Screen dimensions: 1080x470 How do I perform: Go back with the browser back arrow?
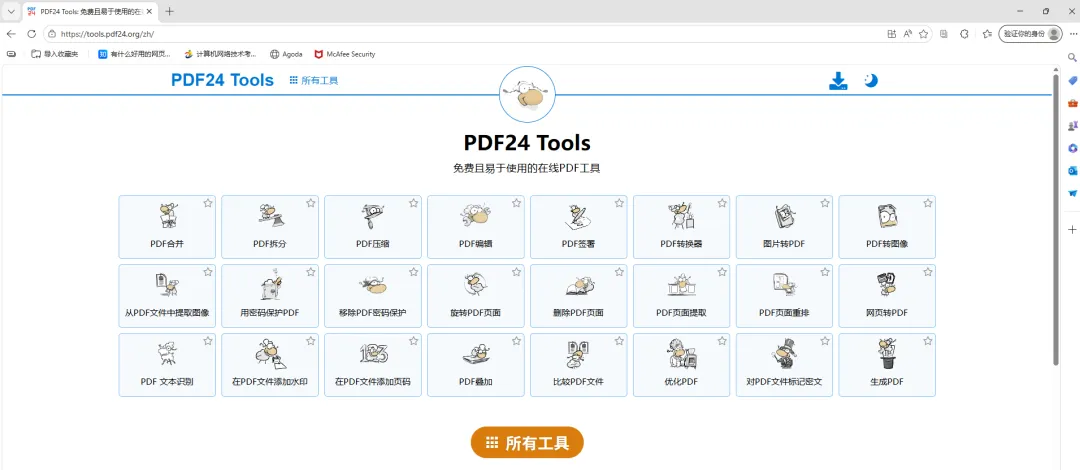(11, 34)
